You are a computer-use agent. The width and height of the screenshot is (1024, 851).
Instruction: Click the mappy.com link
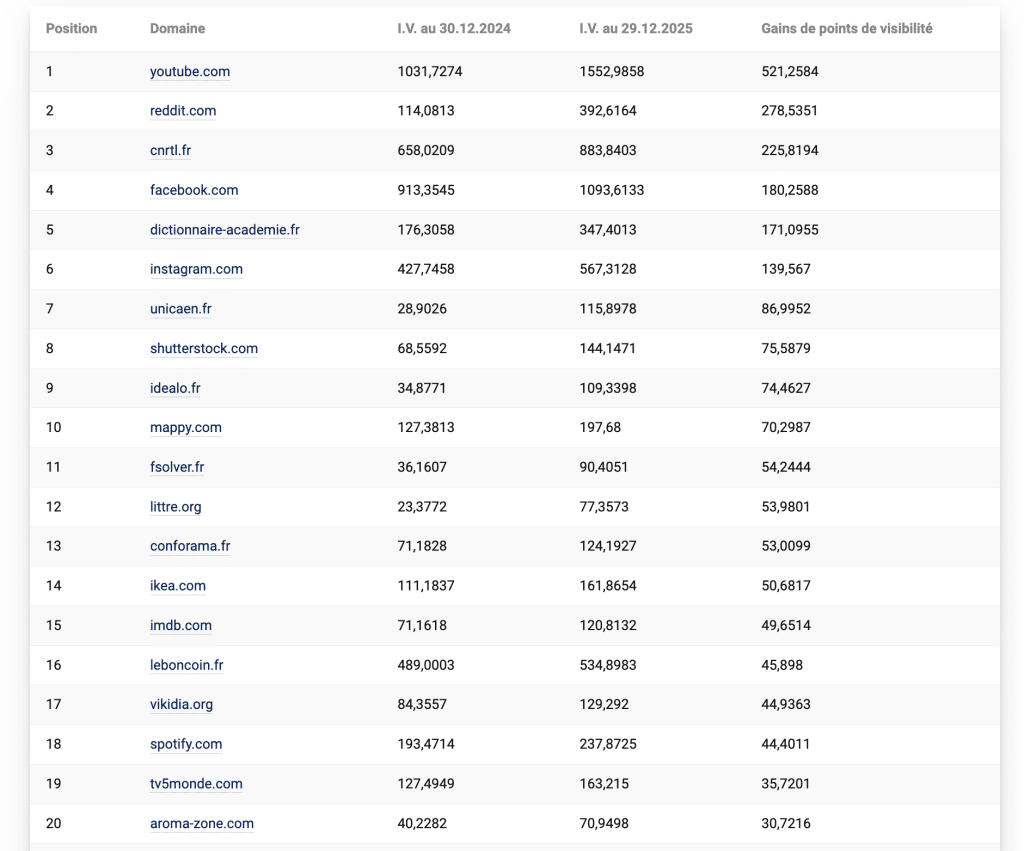point(186,428)
